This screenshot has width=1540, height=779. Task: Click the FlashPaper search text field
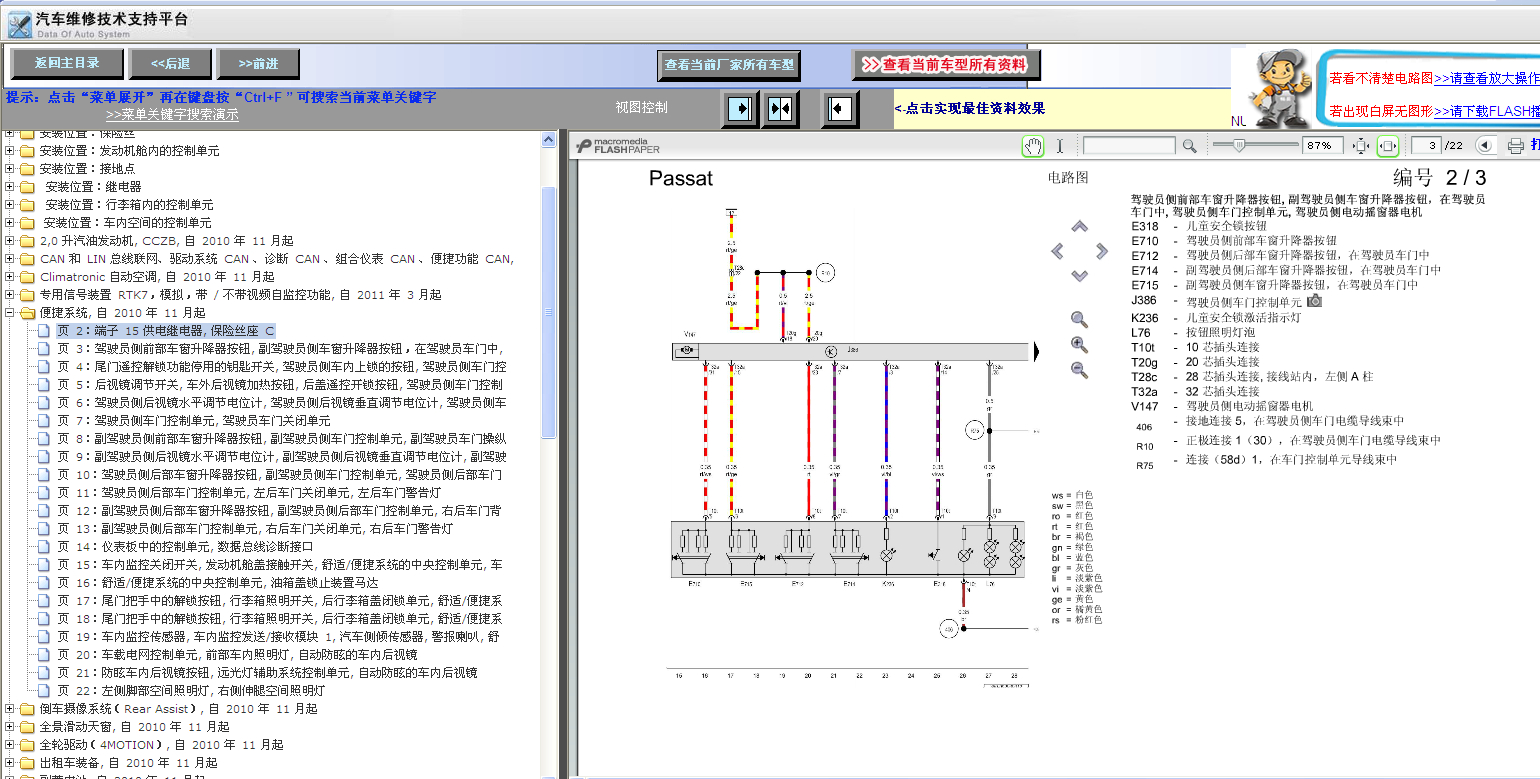coord(1129,146)
